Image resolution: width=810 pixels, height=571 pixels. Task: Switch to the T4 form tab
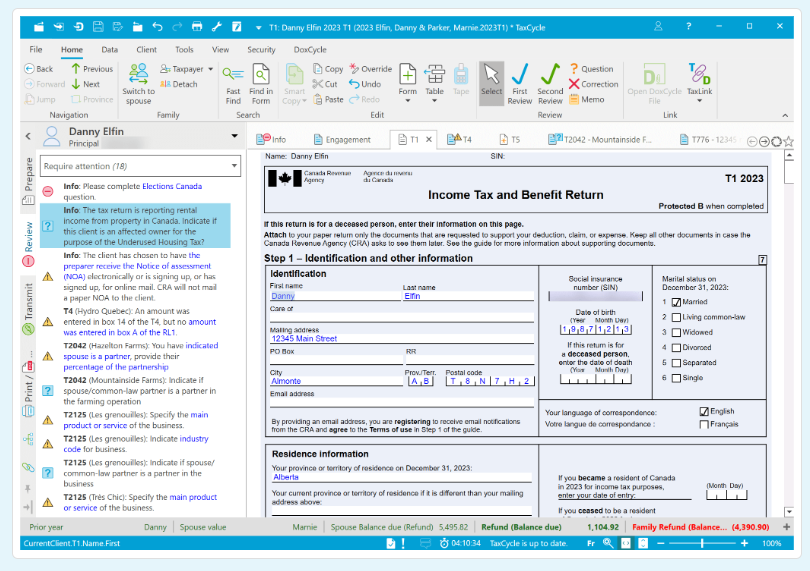459,140
